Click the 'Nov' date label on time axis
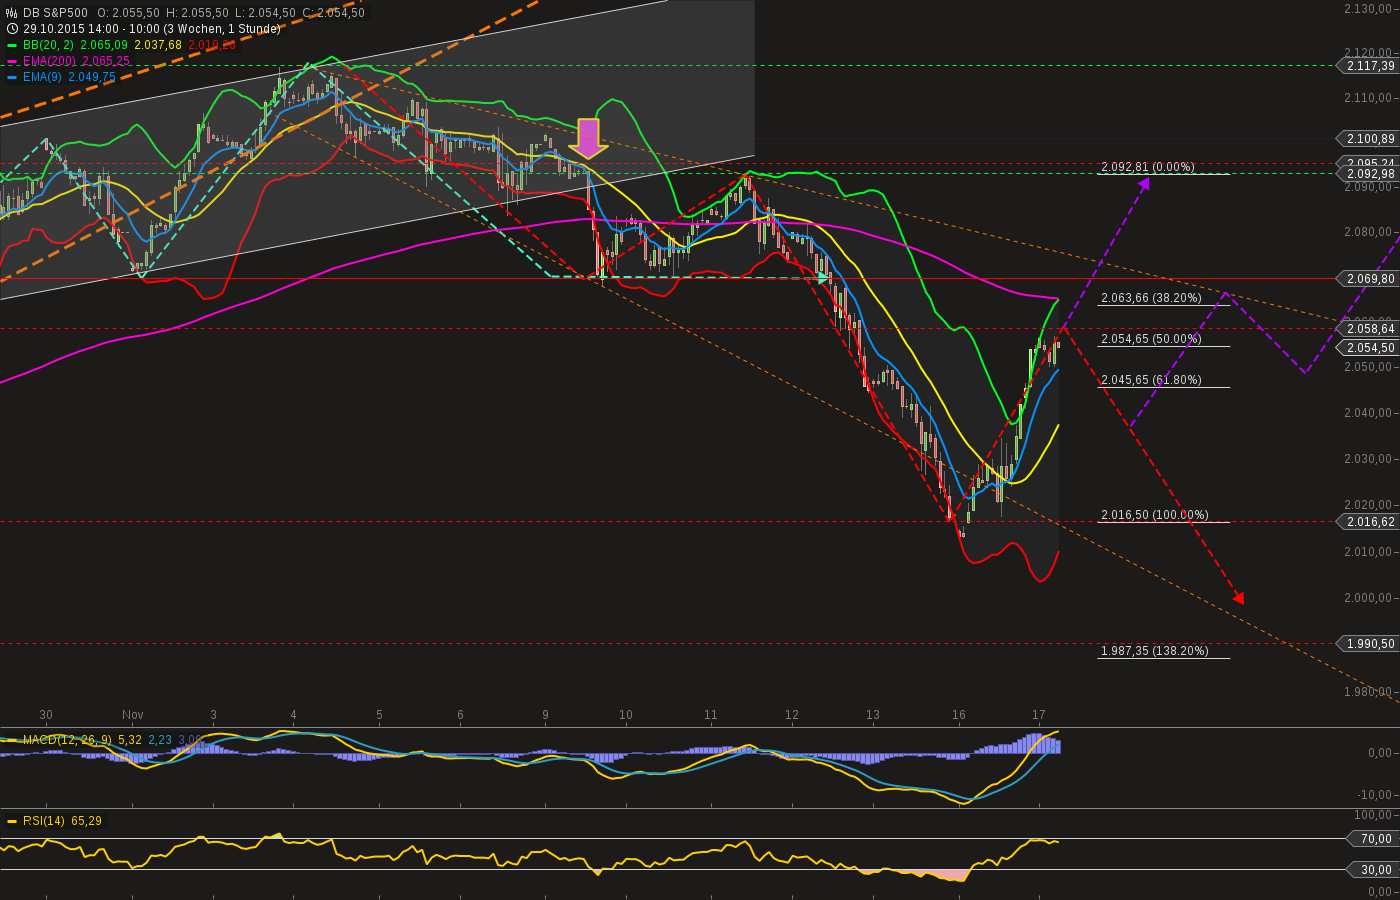The image size is (1400, 900). click(133, 715)
